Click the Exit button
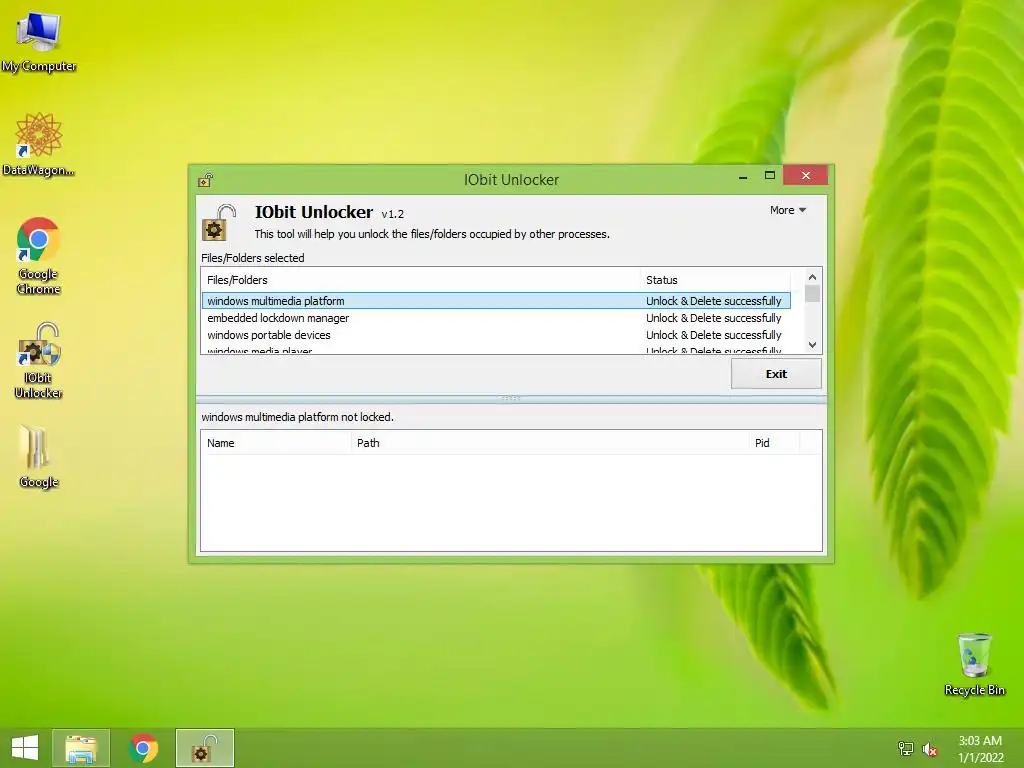The image size is (1024, 768). point(776,374)
